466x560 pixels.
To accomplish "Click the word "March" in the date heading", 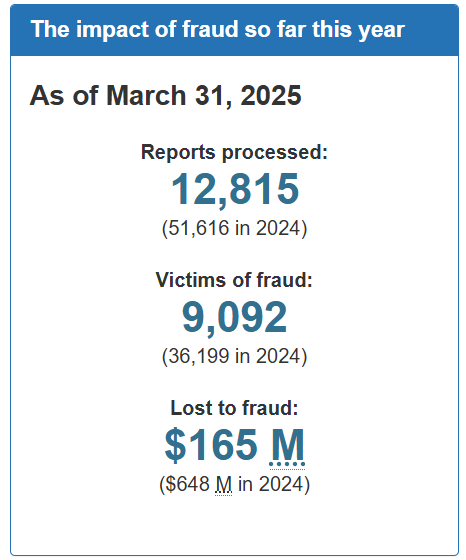I will click(146, 95).
